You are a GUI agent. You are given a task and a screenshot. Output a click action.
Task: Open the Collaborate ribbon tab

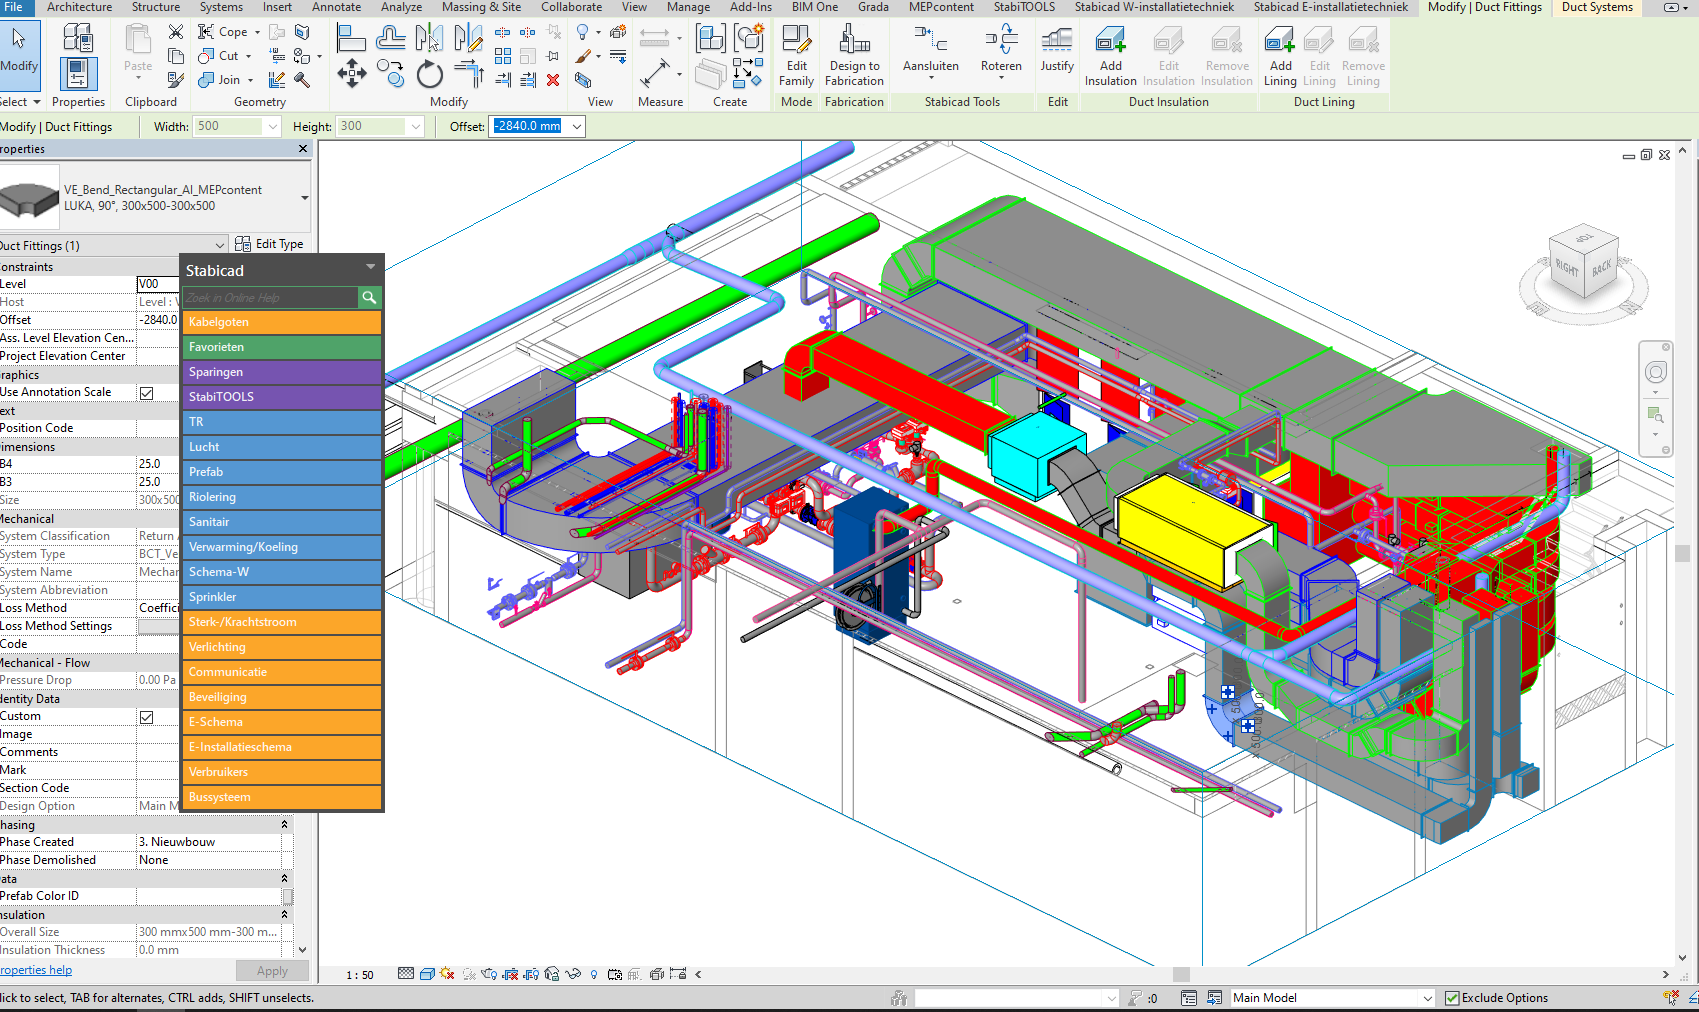[x=571, y=7]
